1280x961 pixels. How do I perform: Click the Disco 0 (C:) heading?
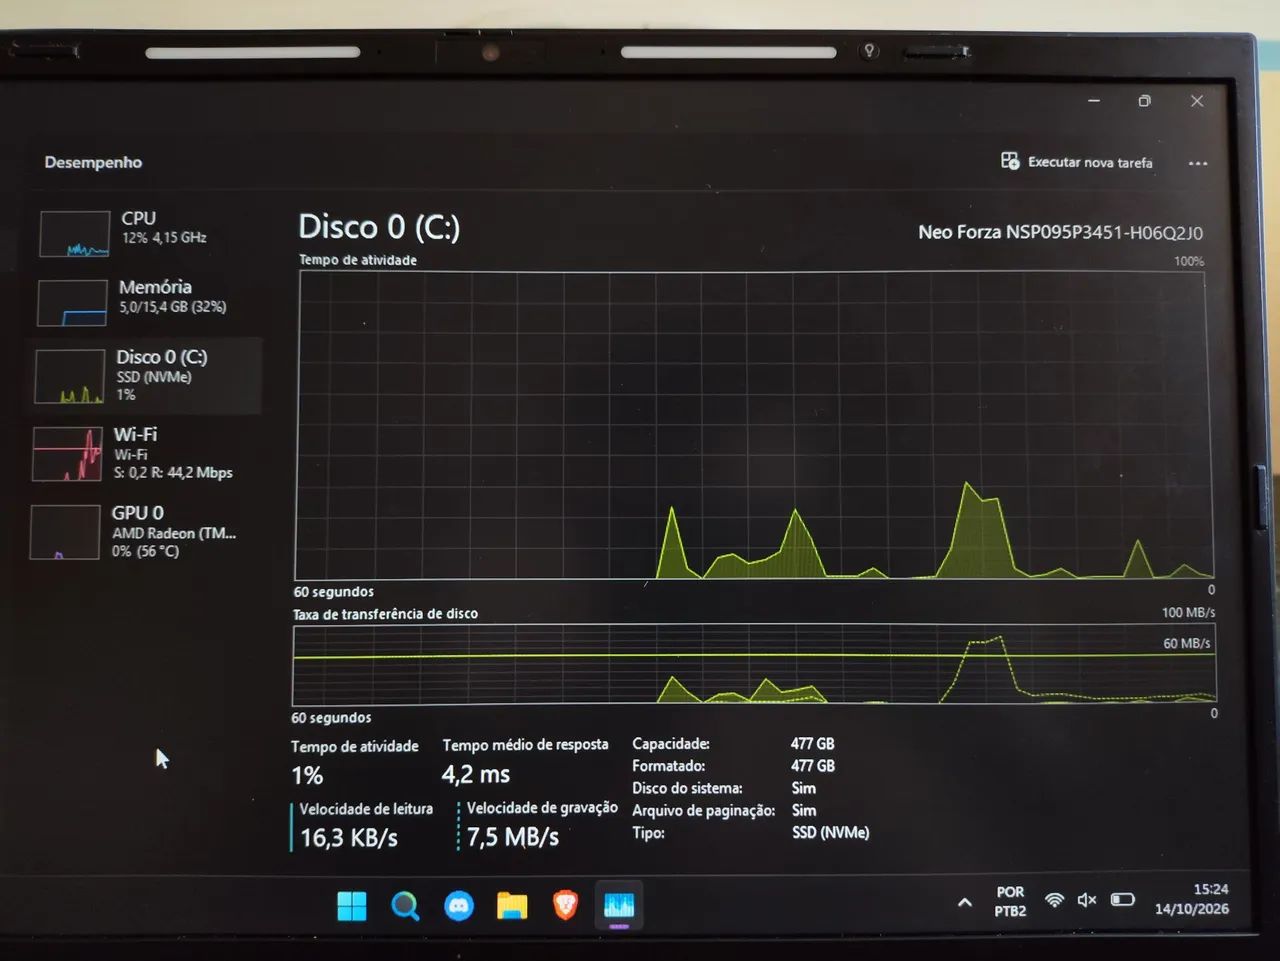(x=379, y=227)
